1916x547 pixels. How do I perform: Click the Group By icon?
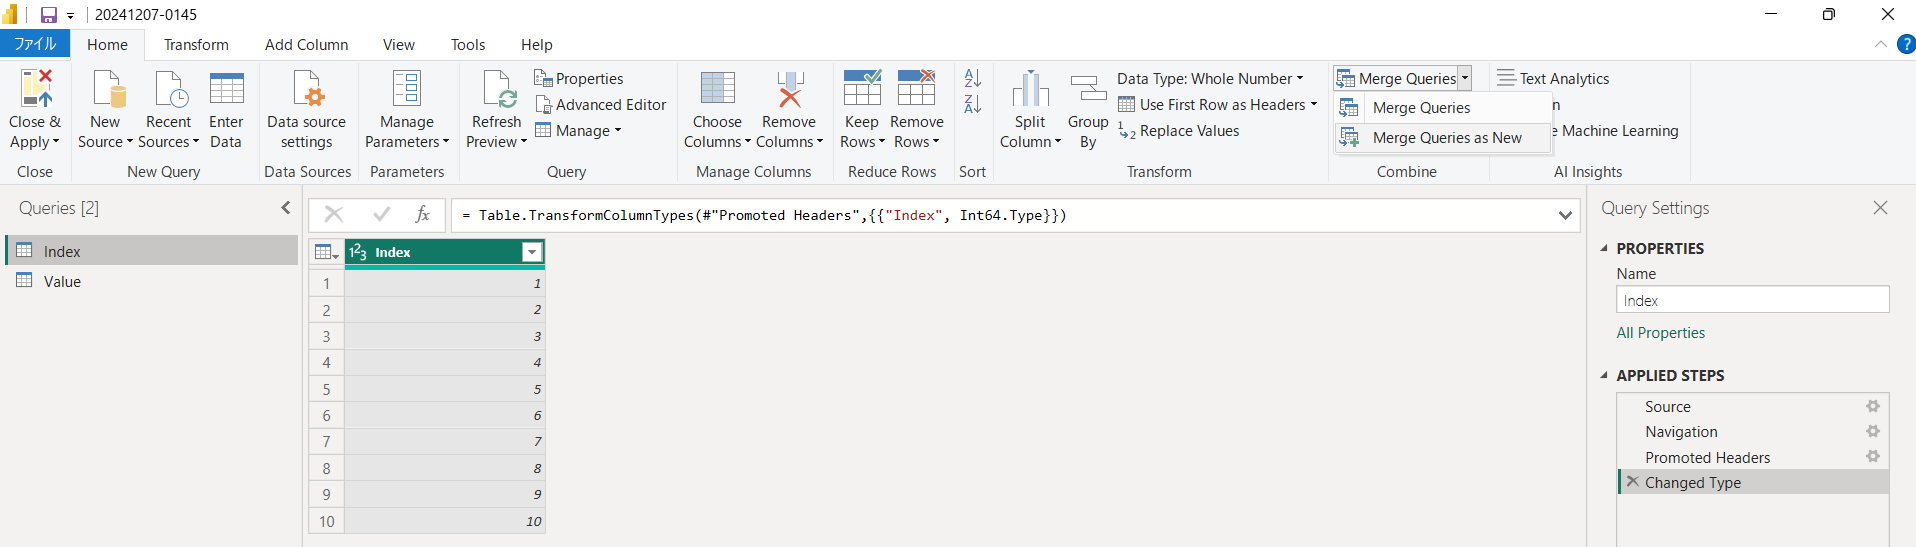pyautogui.click(x=1088, y=89)
